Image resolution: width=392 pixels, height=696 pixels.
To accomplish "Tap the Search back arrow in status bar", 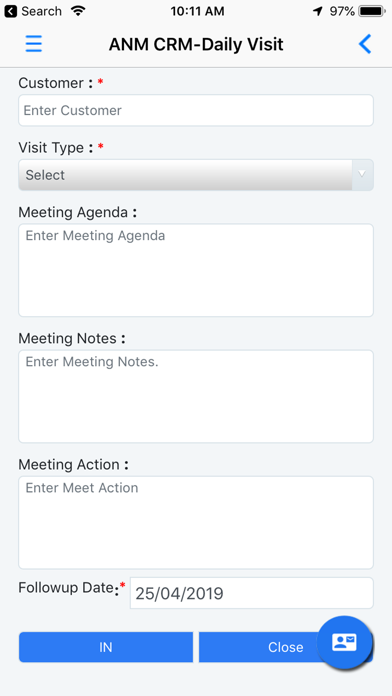I will tap(11, 11).
